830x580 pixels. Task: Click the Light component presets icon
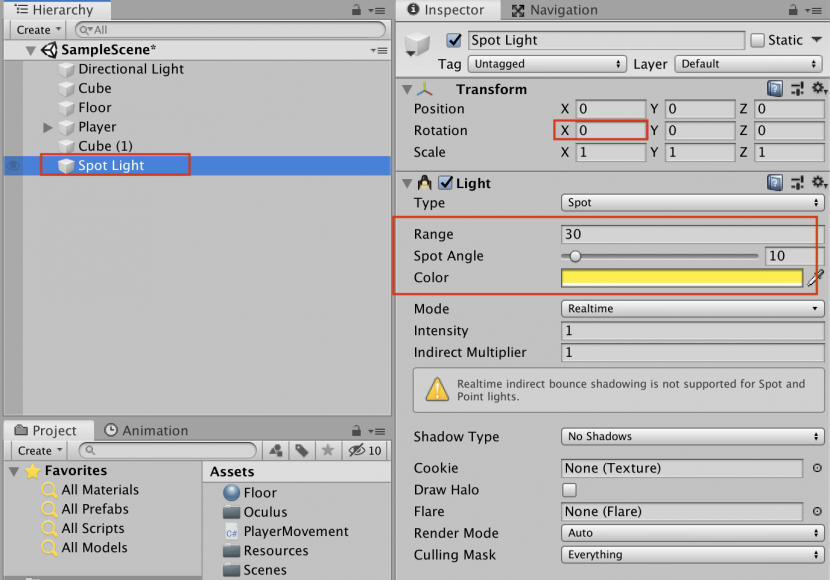pos(799,182)
